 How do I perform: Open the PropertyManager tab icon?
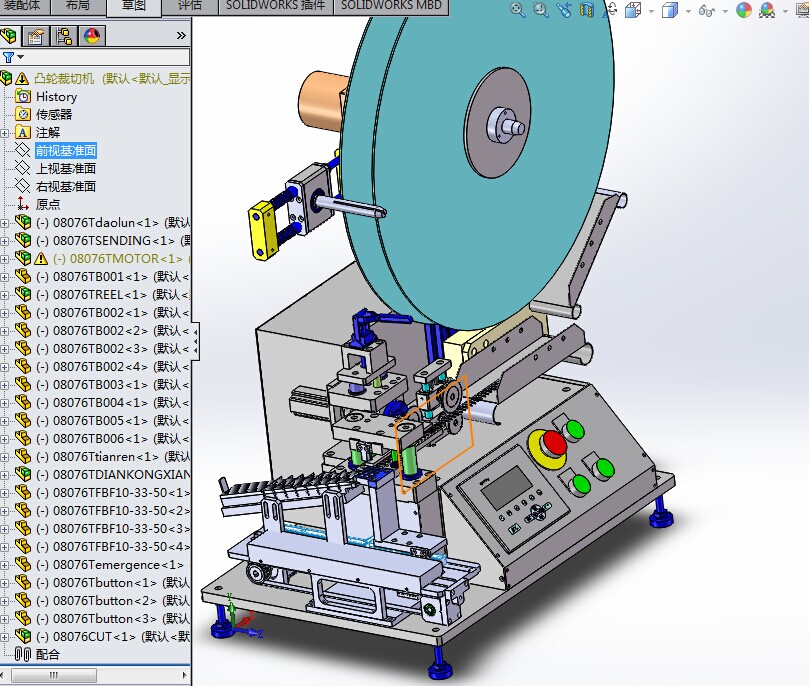(x=36, y=36)
